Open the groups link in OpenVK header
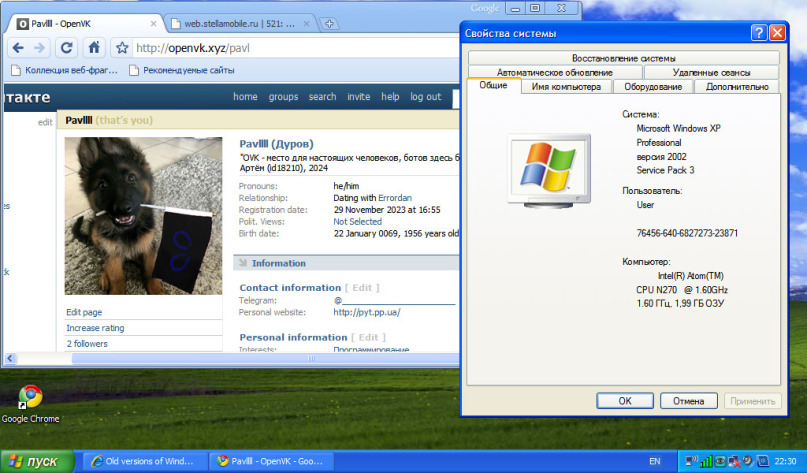This screenshot has width=807, height=473. click(x=283, y=97)
